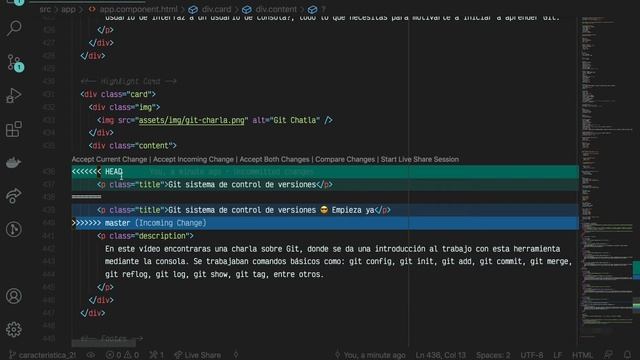Click the errors and warnings status indicator

coord(122,355)
